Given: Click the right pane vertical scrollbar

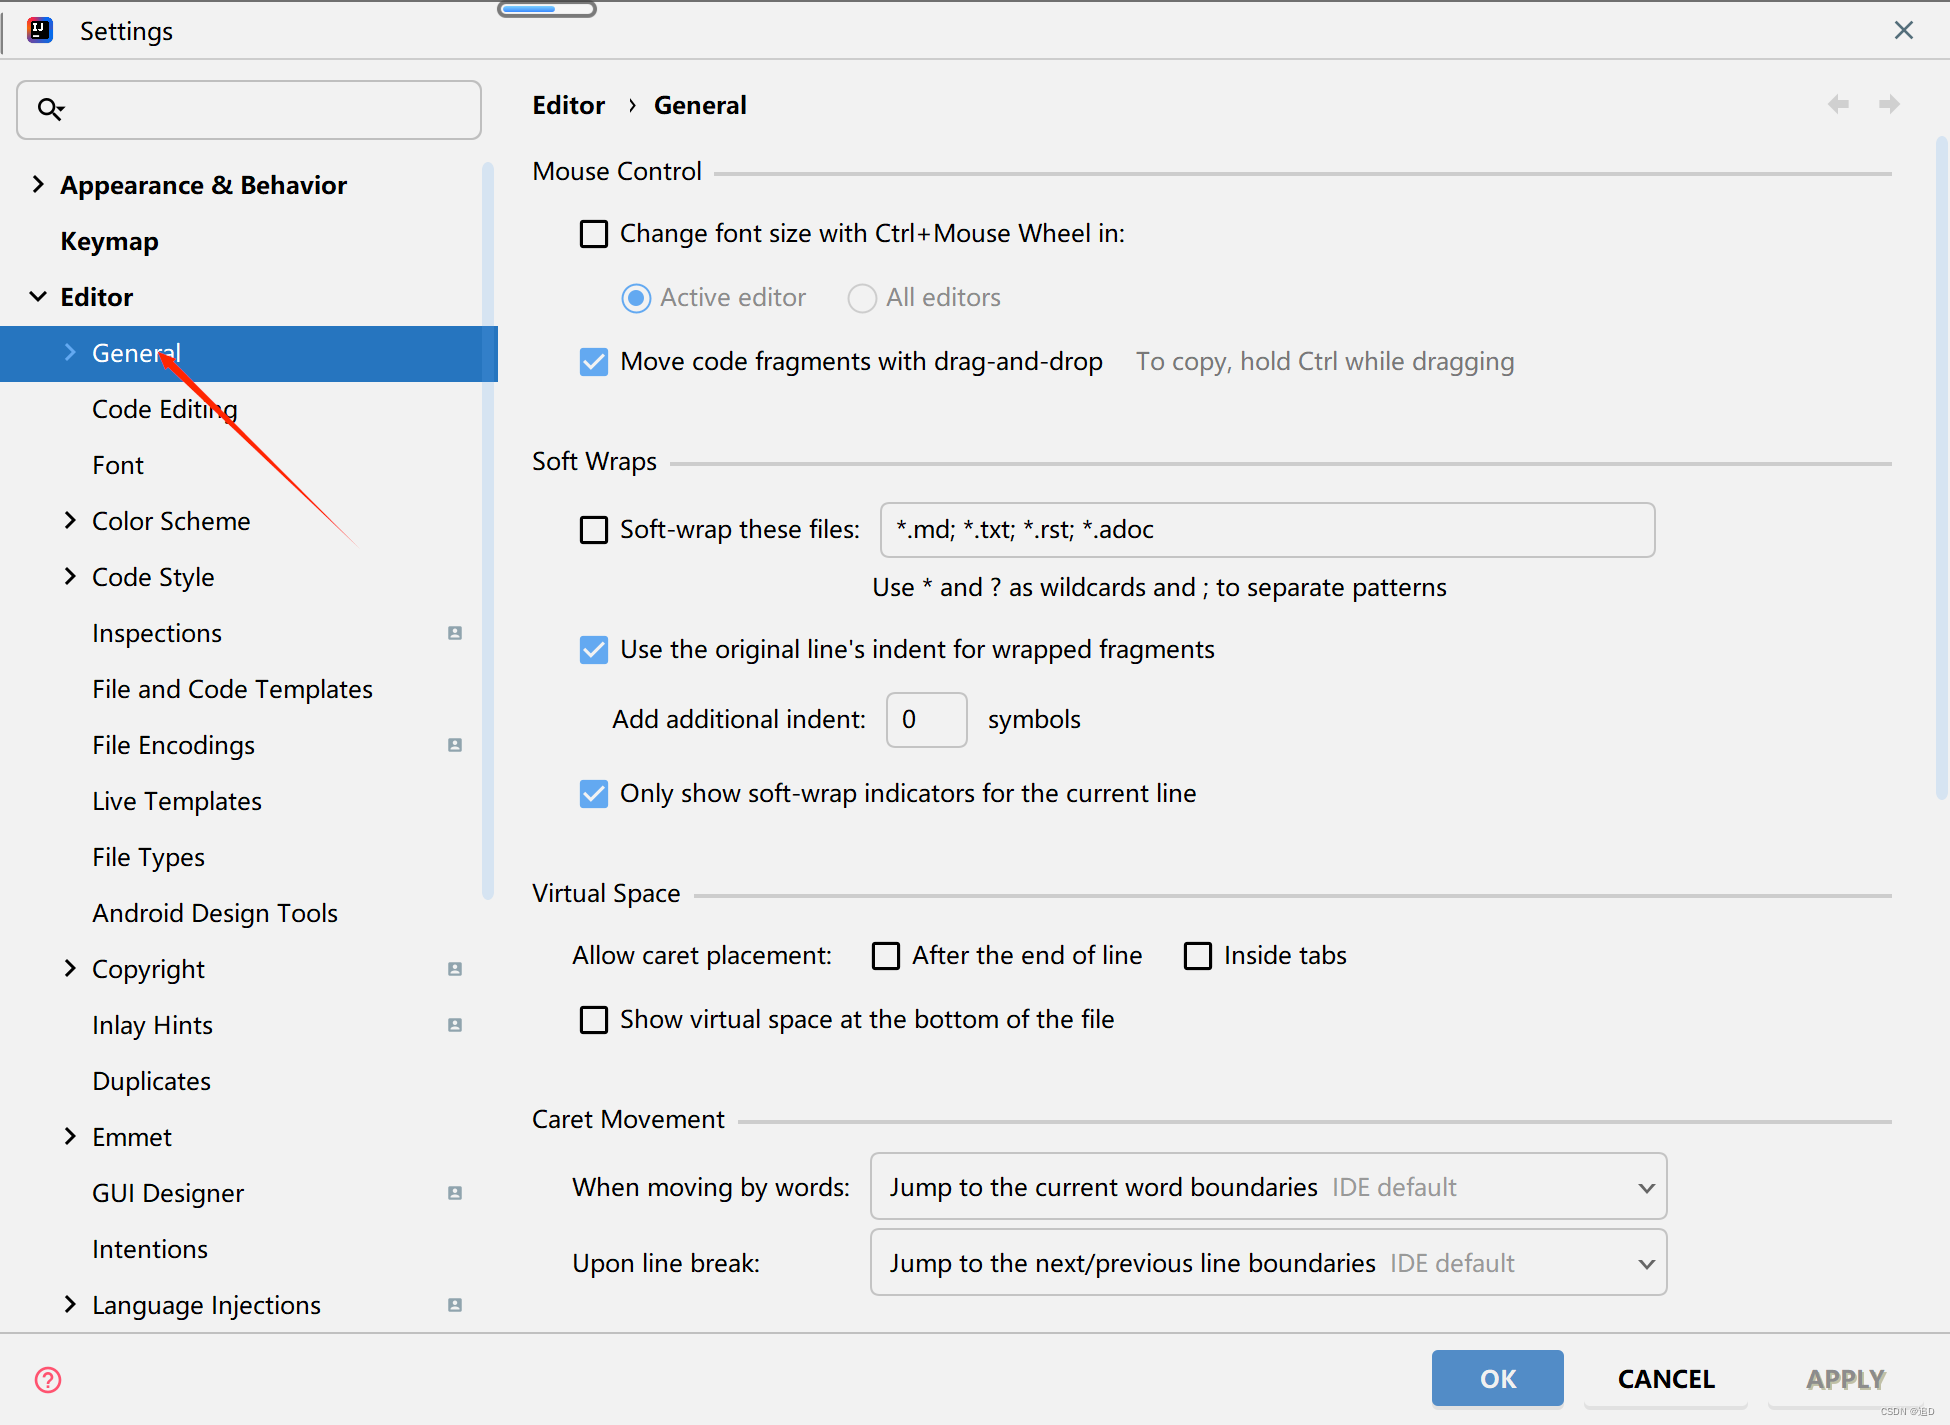Looking at the screenshot, I should (x=1941, y=470).
